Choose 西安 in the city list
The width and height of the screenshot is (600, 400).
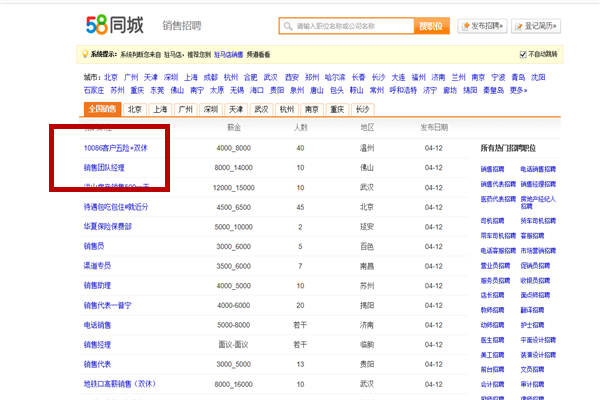point(292,77)
